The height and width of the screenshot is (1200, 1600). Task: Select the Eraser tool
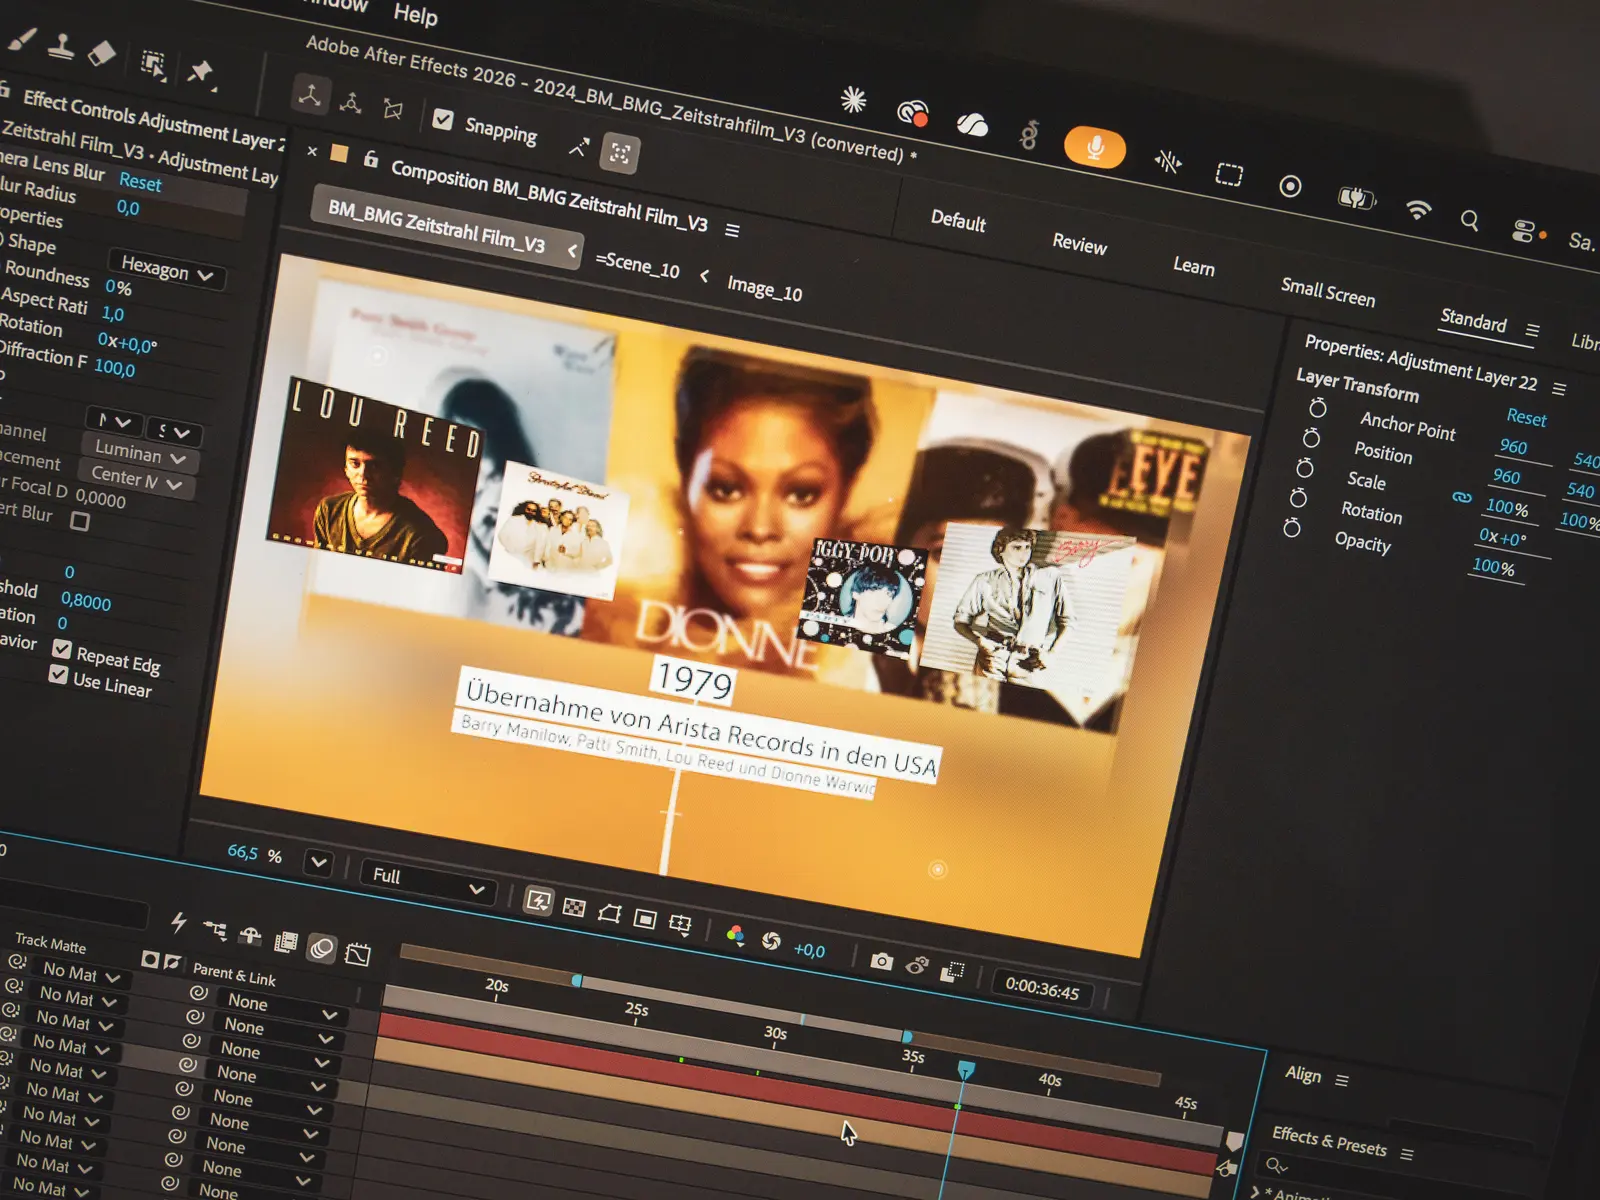[102, 53]
